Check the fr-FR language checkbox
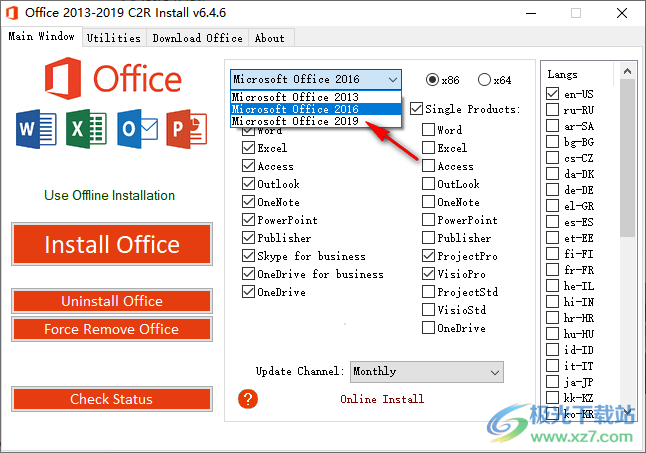Image resolution: width=646 pixels, height=453 pixels. 552,269
